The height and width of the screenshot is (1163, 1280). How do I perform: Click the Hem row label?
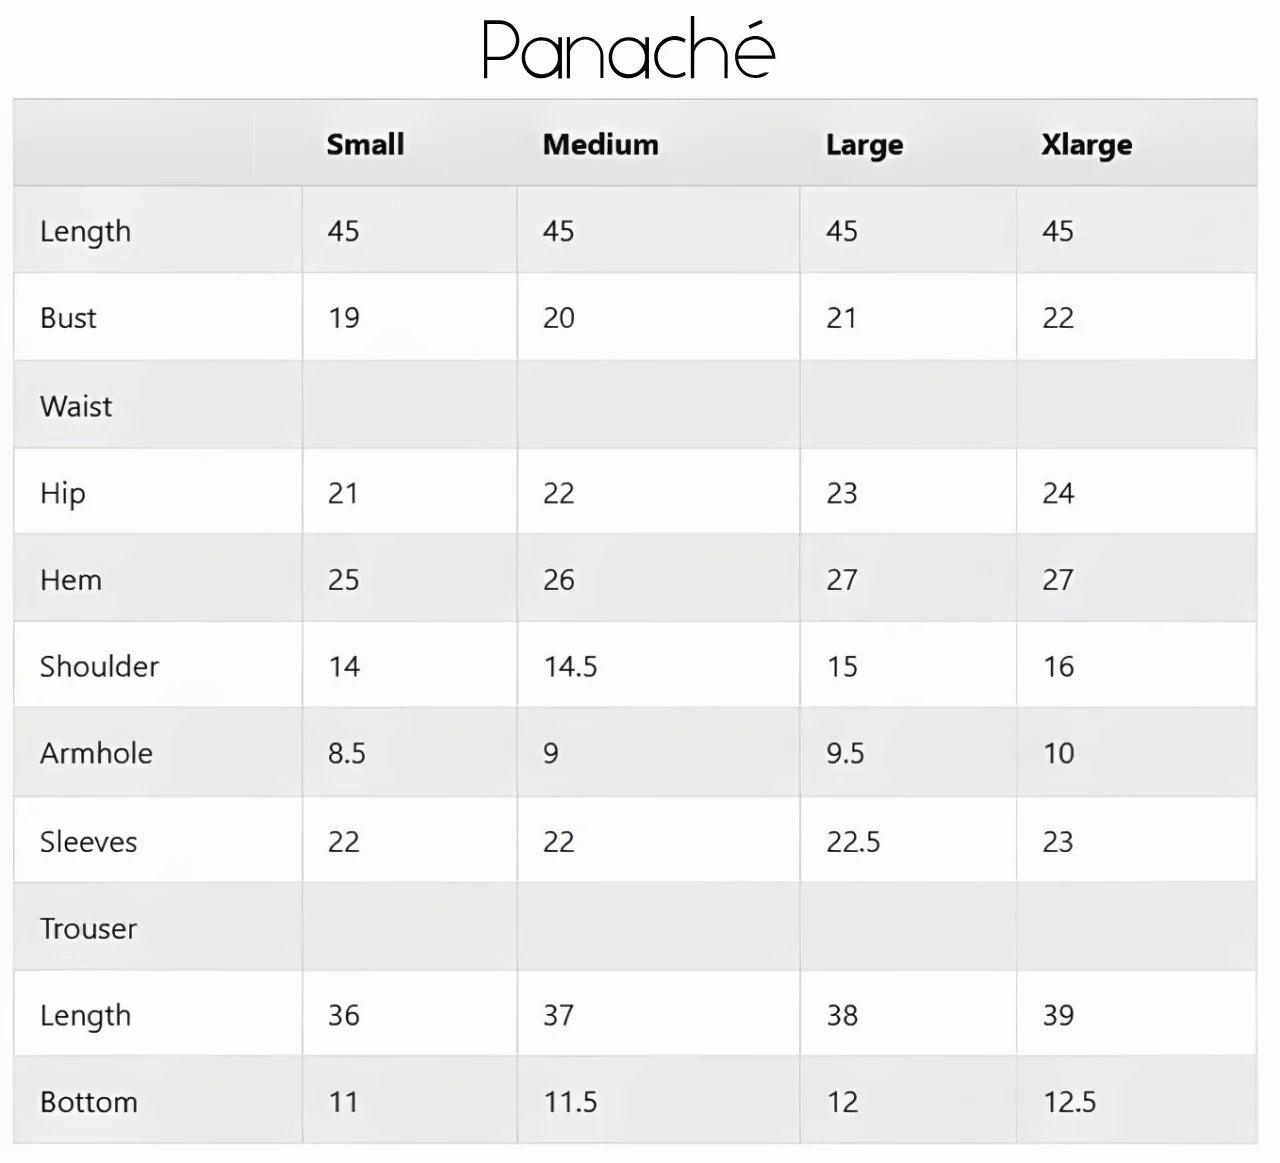click(x=71, y=580)
